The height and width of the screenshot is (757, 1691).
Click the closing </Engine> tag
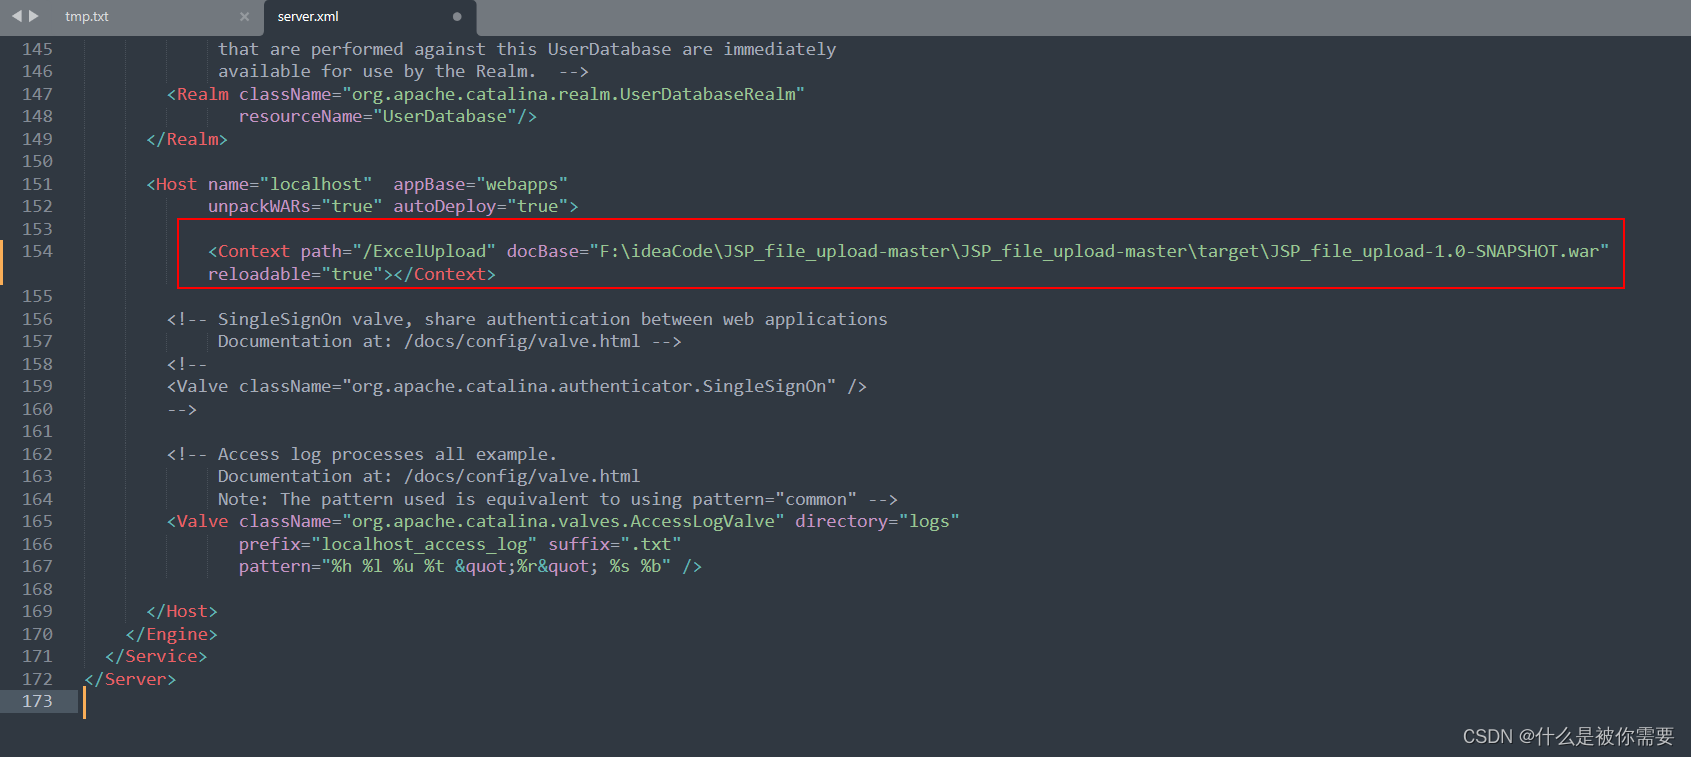point(171,634)
